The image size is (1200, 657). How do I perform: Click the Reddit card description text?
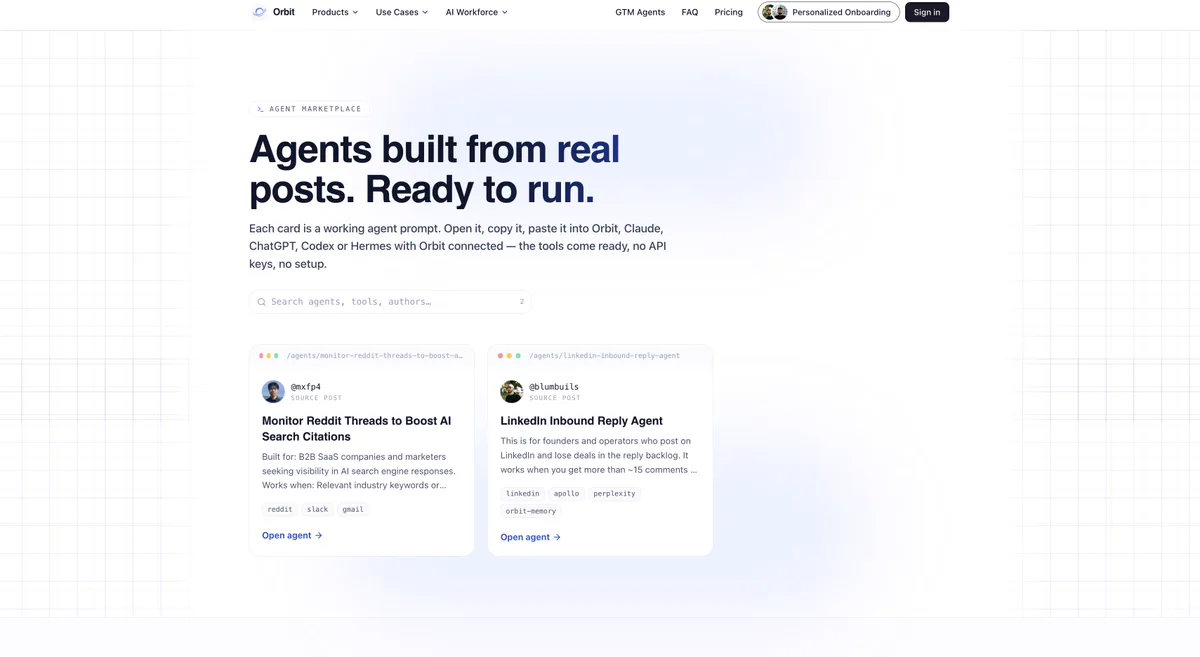(x=359, y=471)
